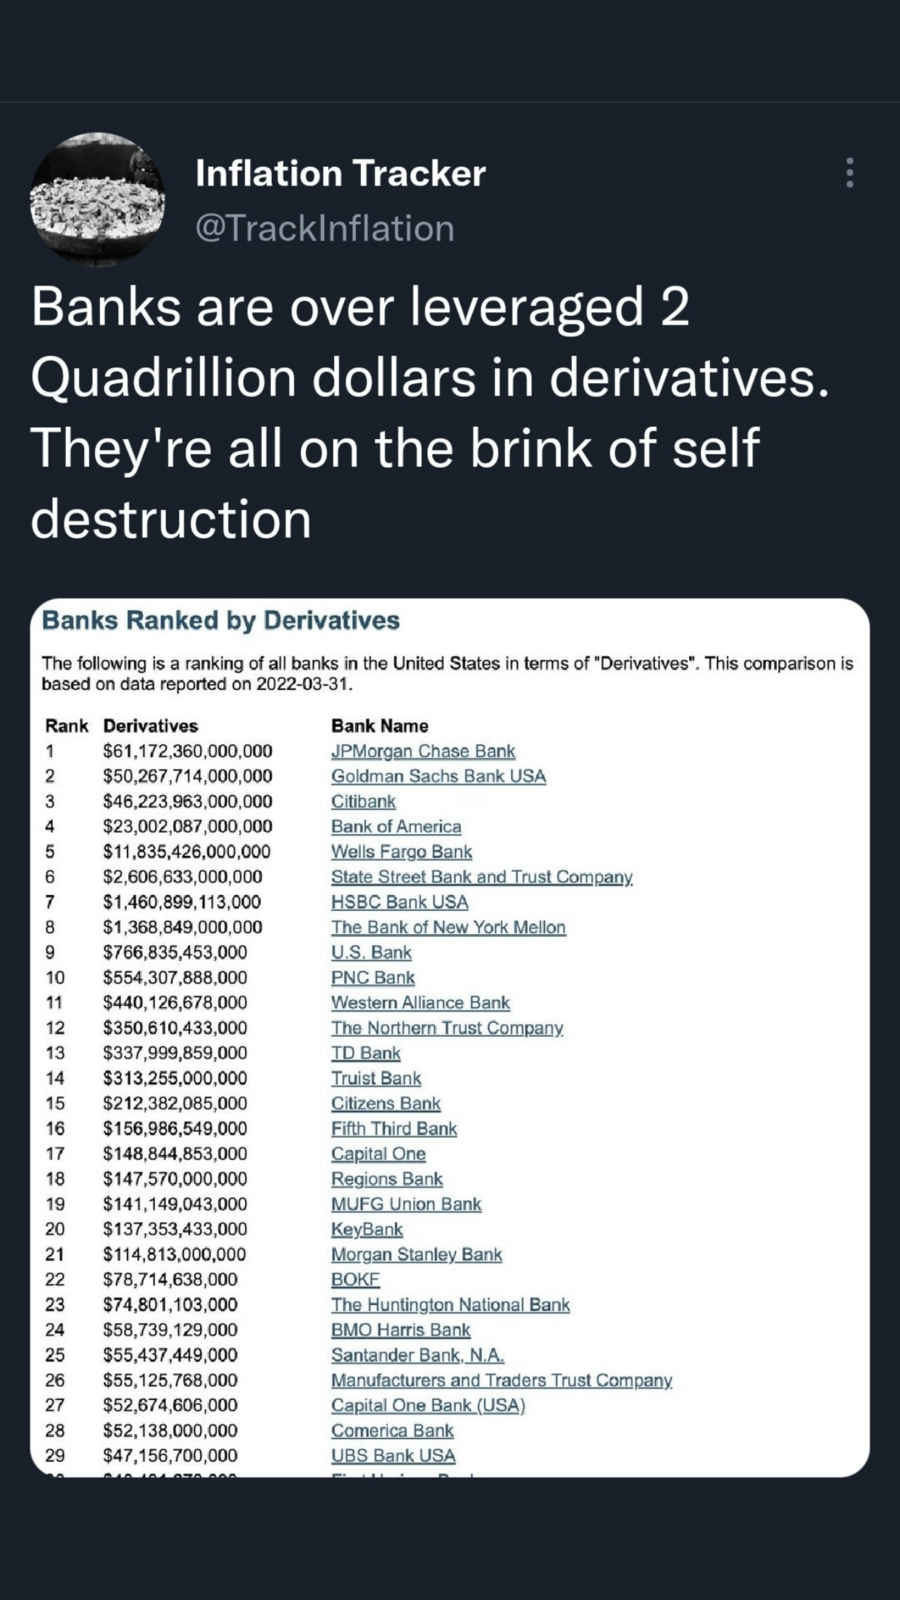This screenshot has height=1600, width=900.
Task: Open The Huntington National Bank link
Action: (450, 1305)
